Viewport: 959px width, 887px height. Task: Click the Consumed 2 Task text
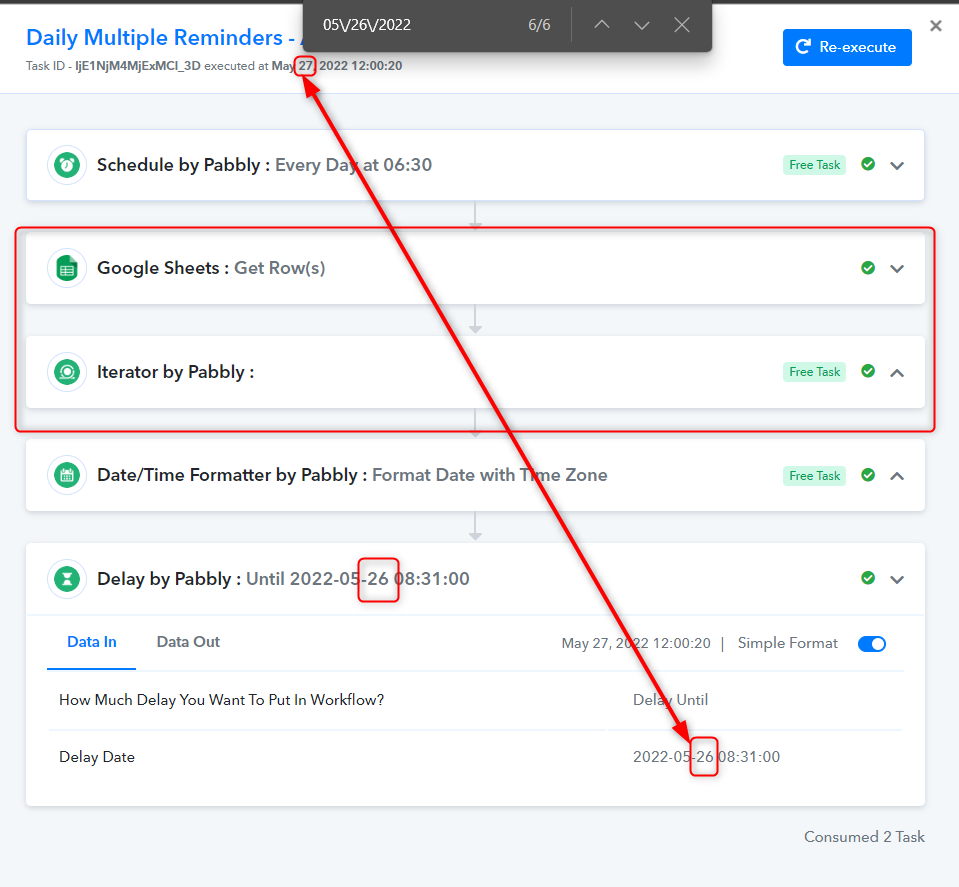[x=864, y=837]
